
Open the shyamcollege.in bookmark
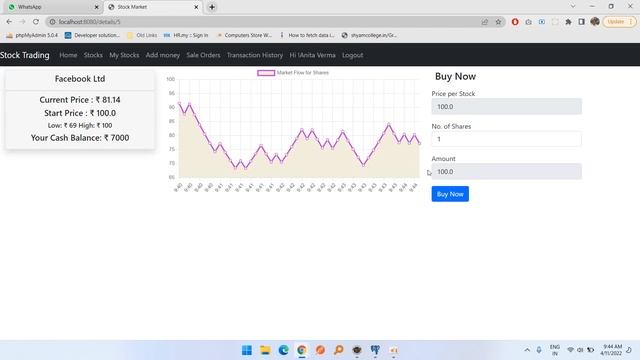[x=369, y=36]
